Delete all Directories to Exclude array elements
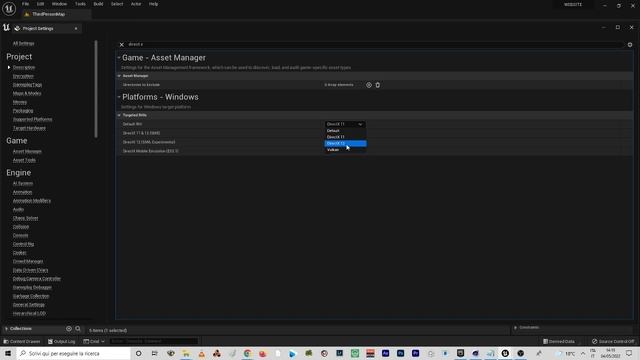The image size is (640, 360). (378, 85)
